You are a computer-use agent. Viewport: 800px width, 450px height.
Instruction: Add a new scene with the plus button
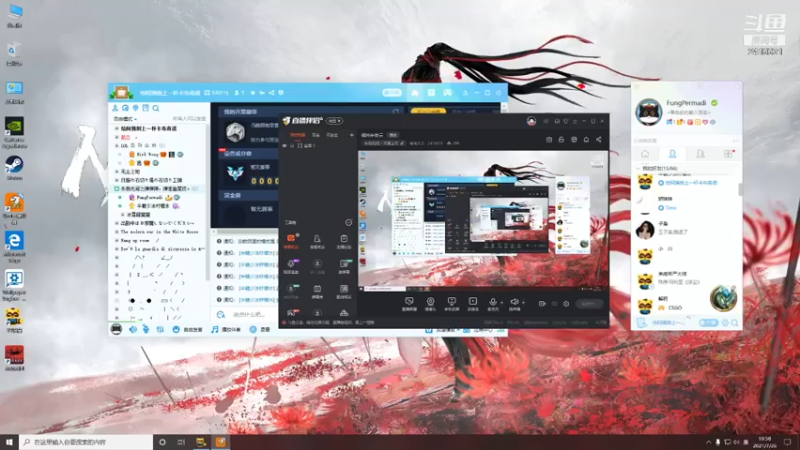tap(352, 135)
